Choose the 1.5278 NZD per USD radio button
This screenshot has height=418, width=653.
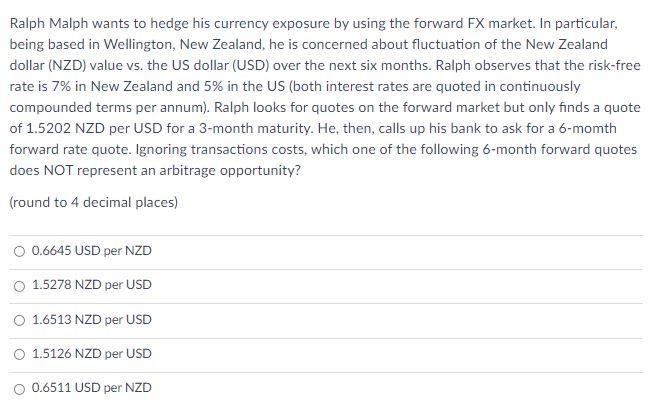point(20,285)
